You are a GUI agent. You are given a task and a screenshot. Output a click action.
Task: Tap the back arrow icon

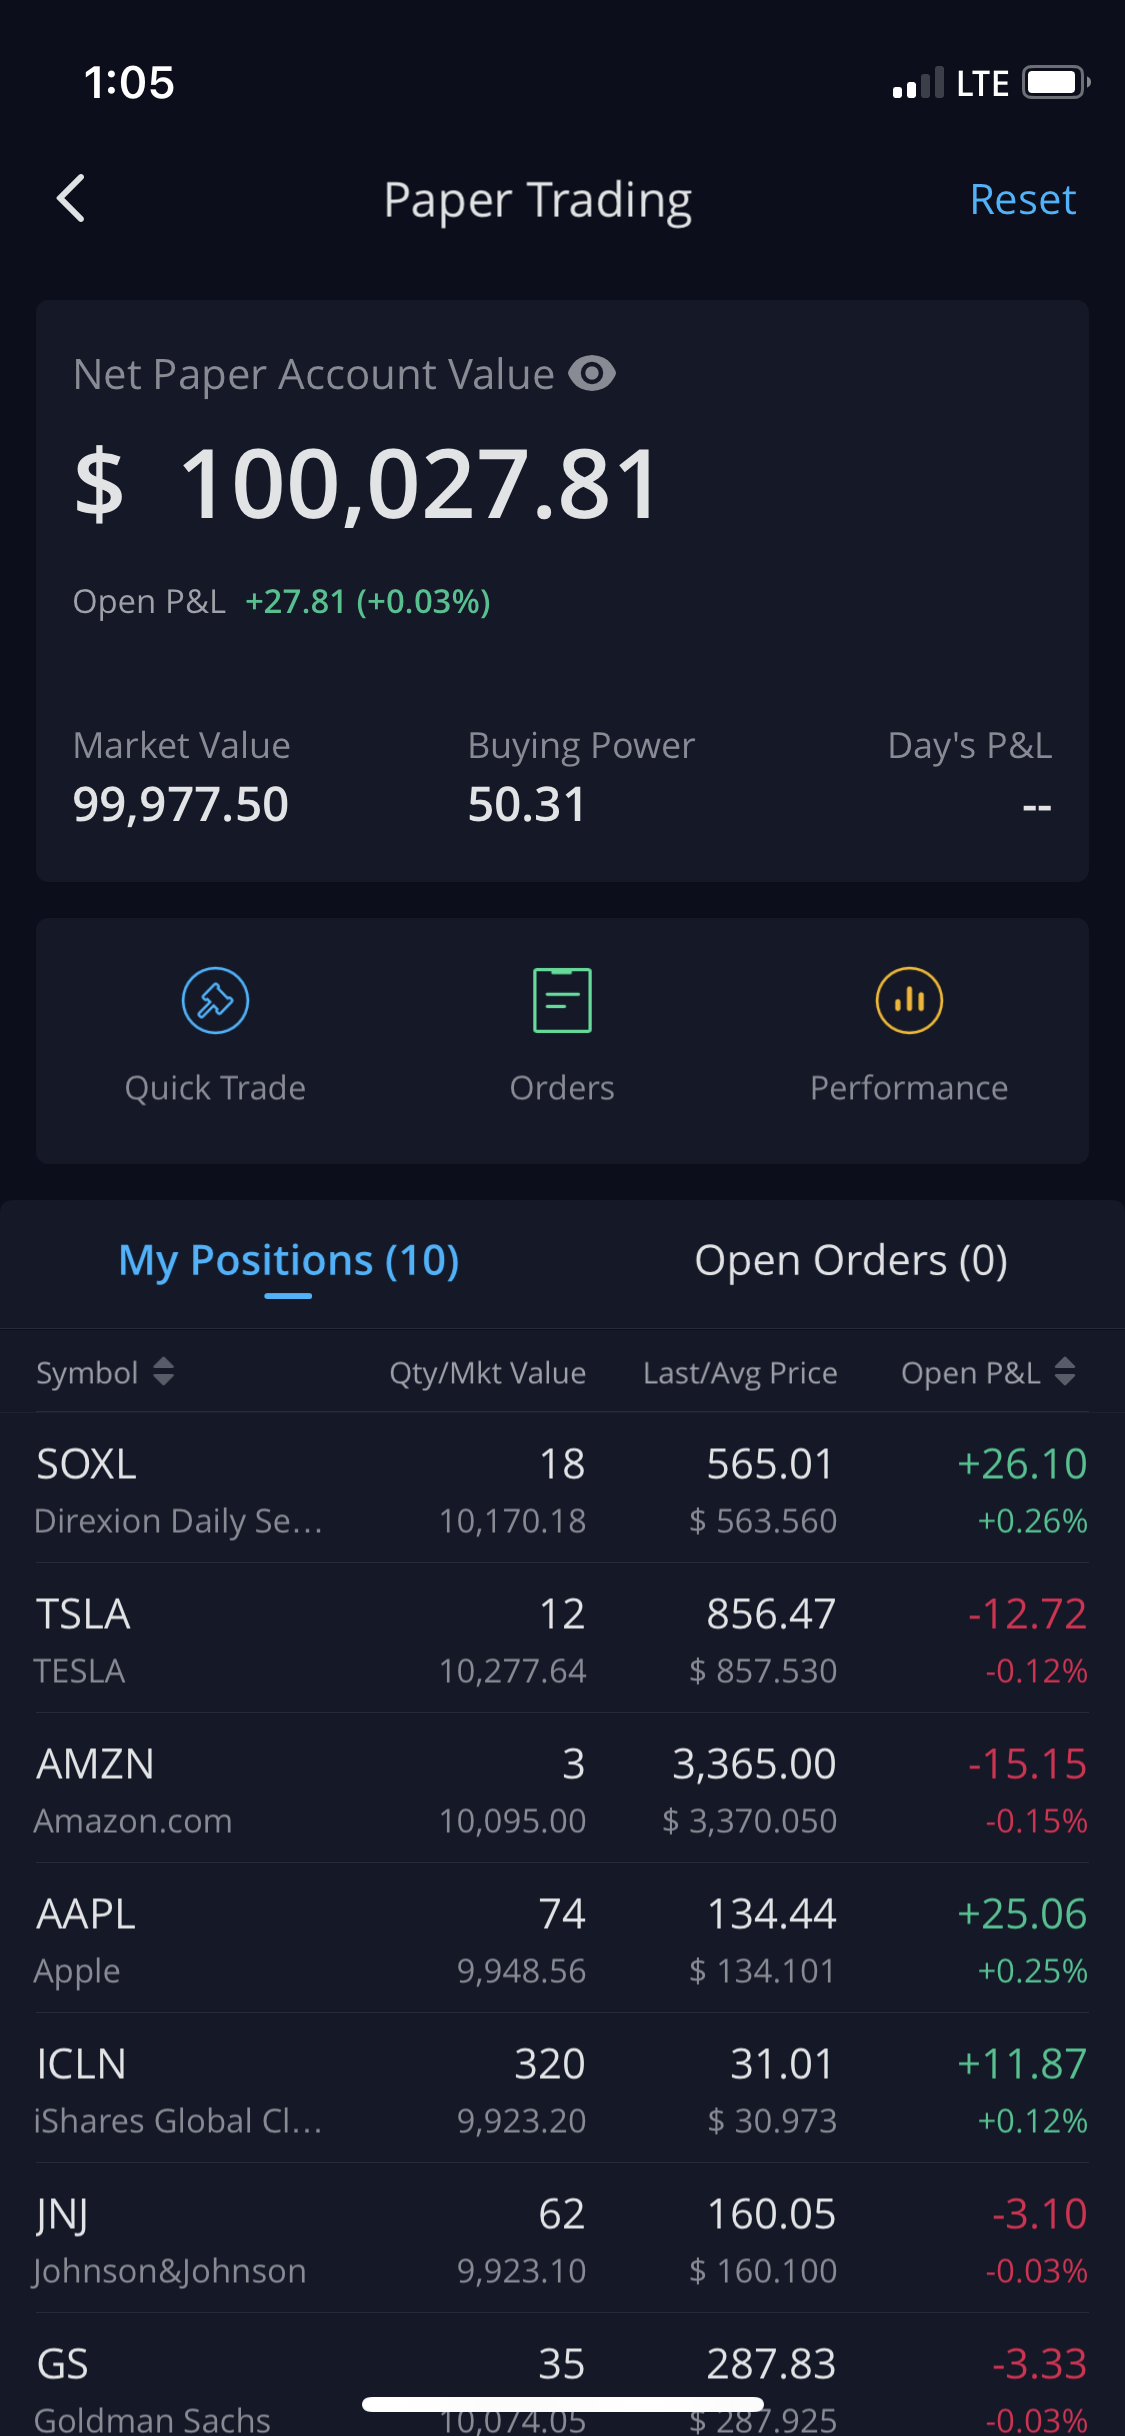[x=71, y=198]
